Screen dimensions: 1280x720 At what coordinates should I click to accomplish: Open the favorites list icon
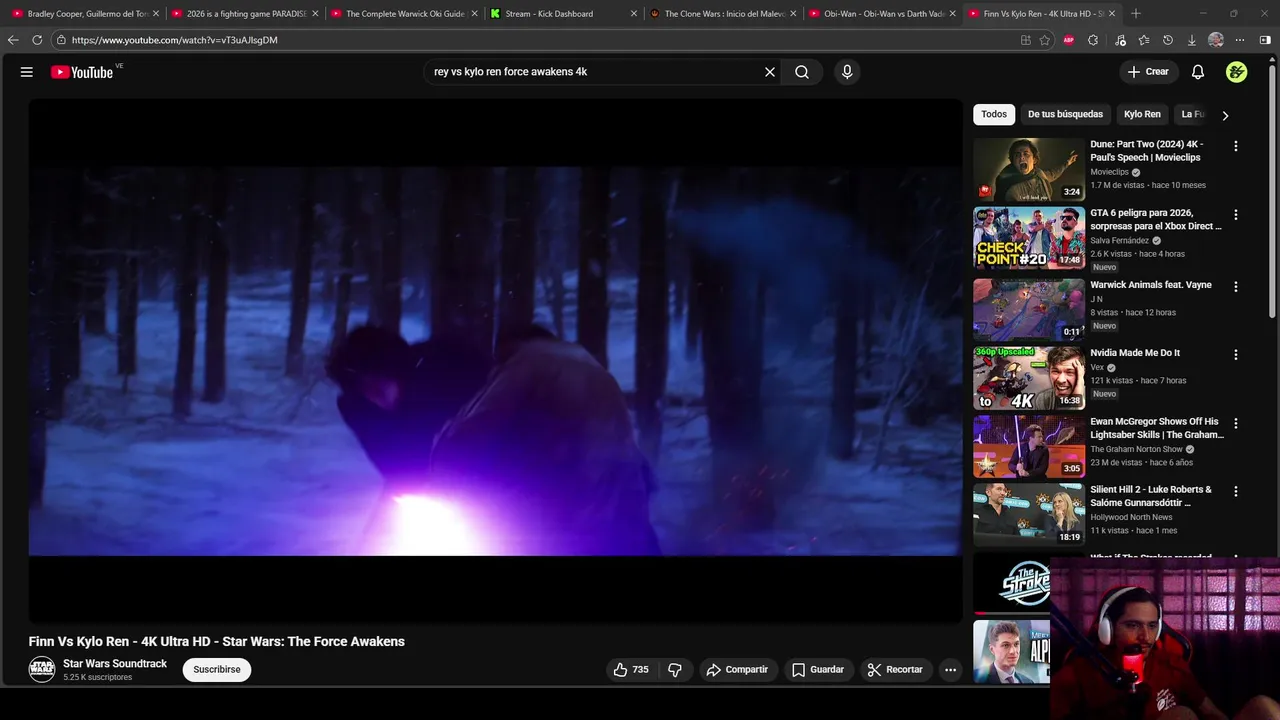tap(1143, 40)
